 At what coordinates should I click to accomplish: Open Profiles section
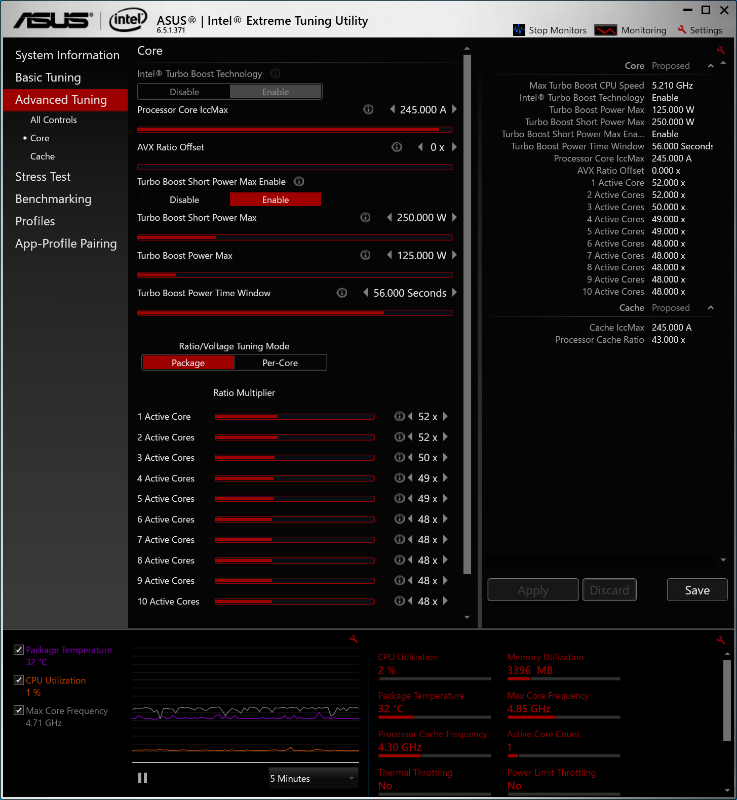click(x=35, y=221)
